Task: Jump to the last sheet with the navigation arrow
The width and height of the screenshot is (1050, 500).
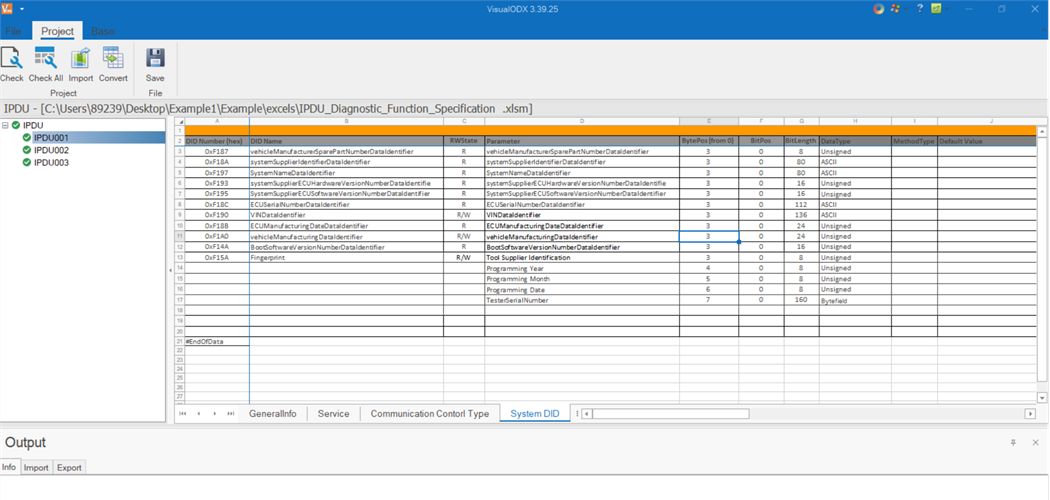Action: tap(230, 414)
